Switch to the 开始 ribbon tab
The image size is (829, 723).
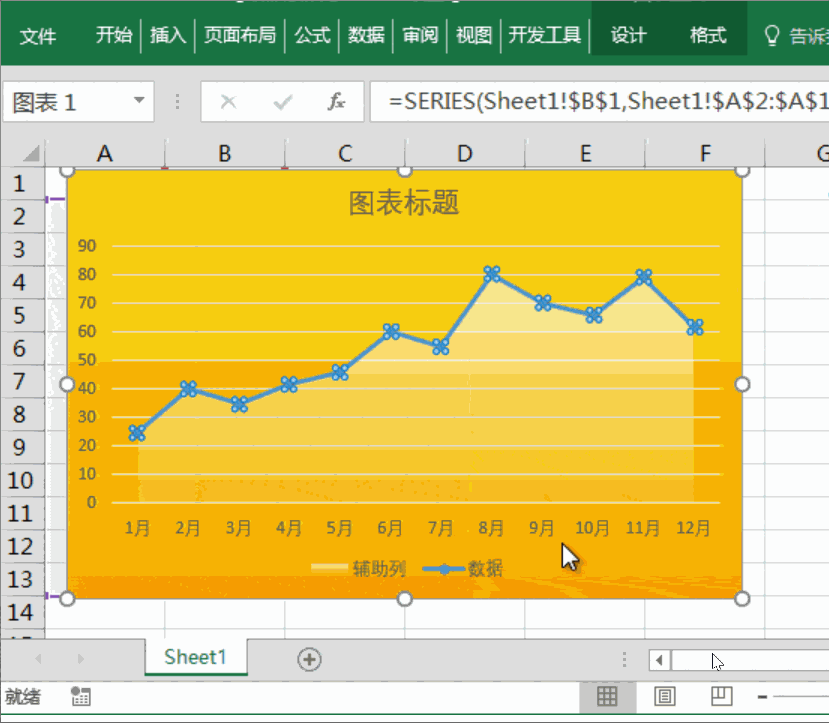click(x=113, y=35)
